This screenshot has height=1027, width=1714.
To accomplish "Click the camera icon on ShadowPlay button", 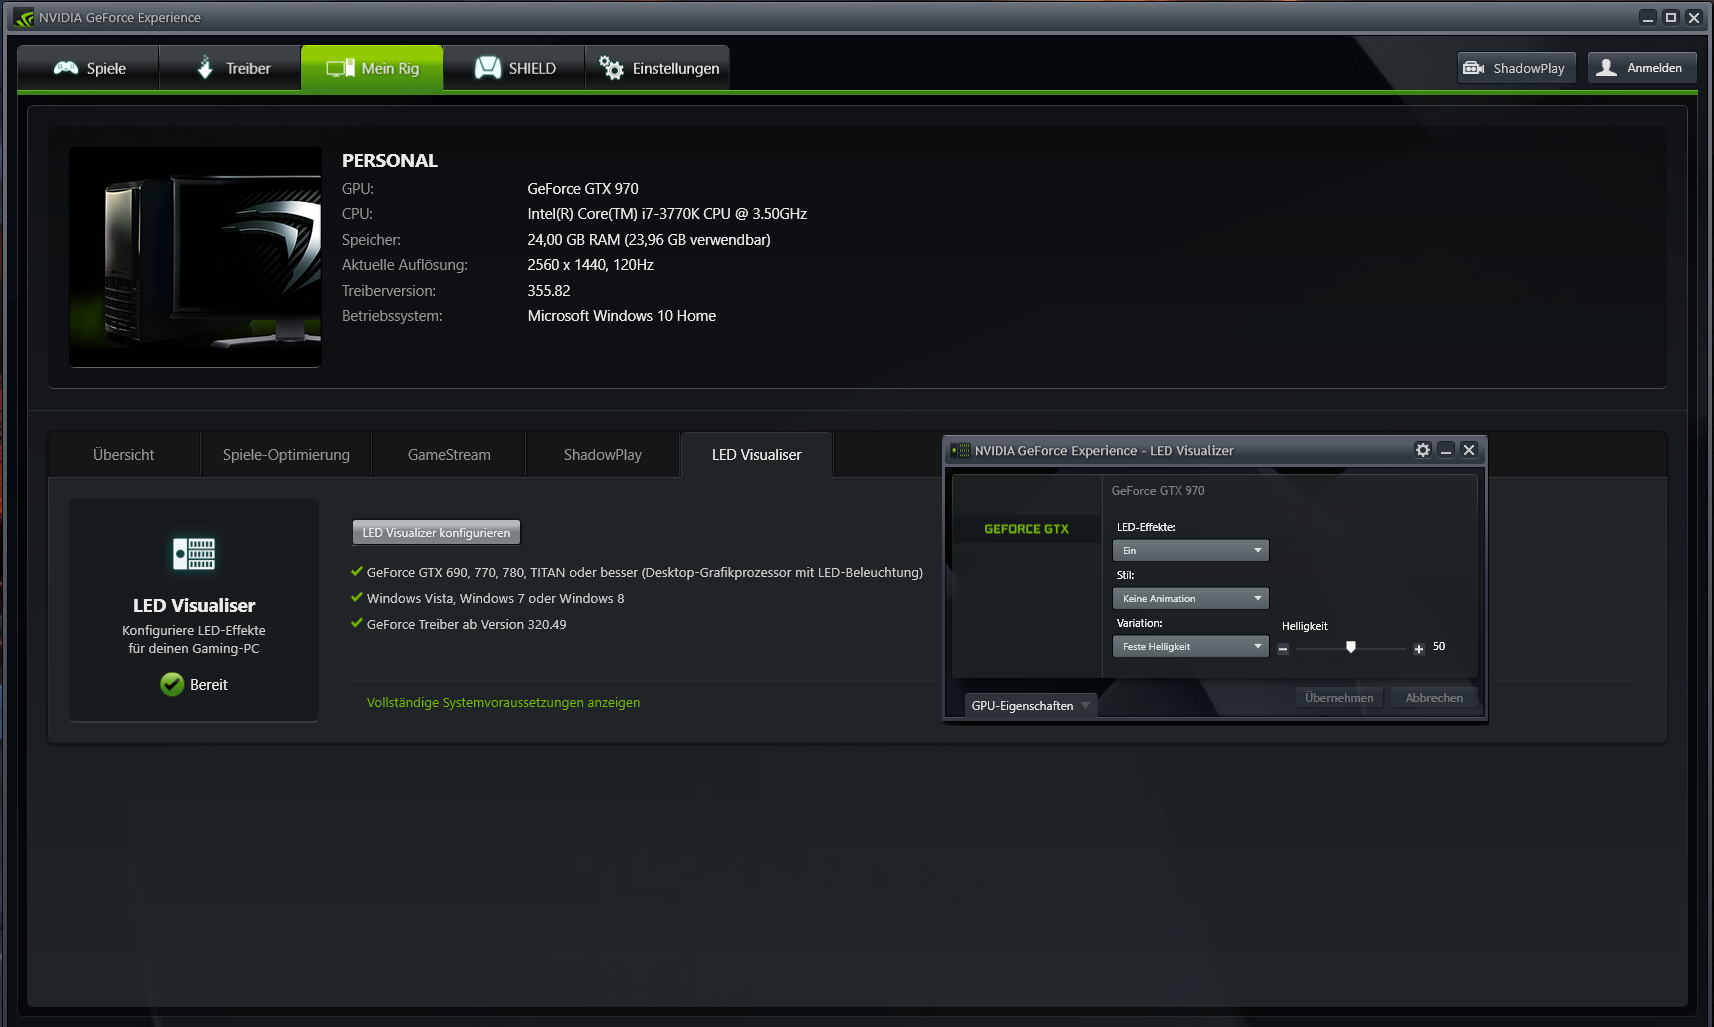I will click(1473, 68).
